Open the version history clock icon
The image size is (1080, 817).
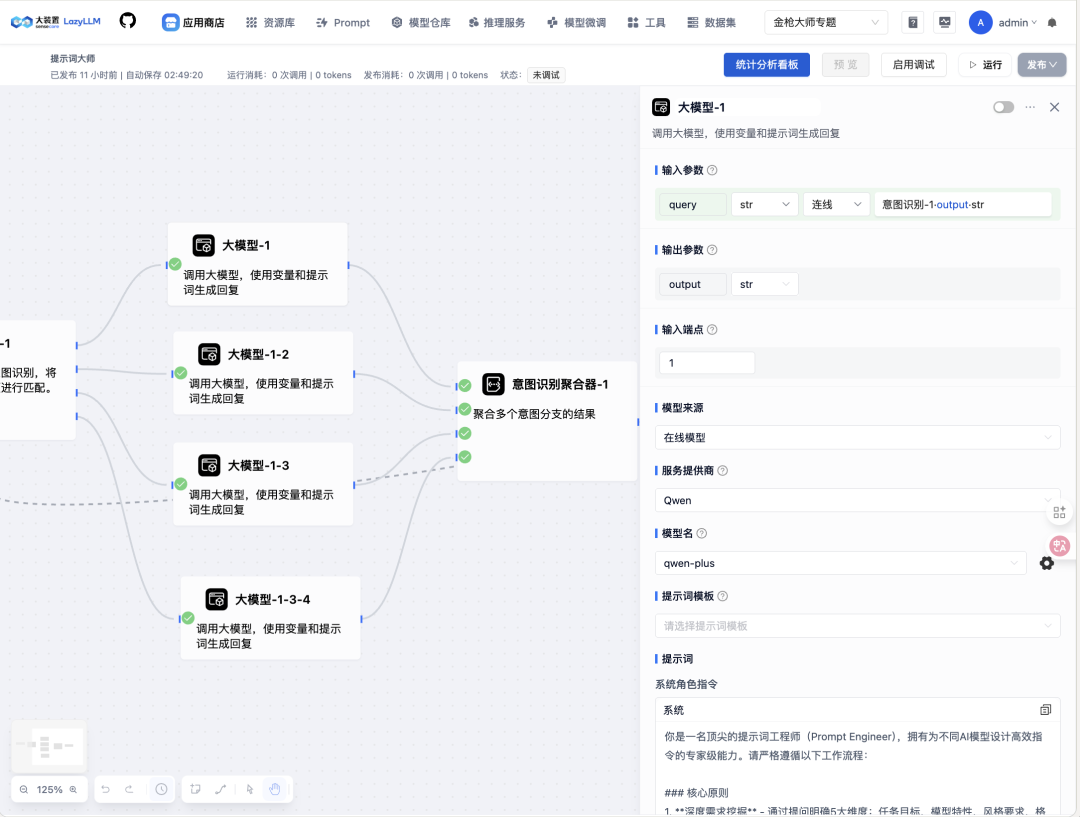161,789
